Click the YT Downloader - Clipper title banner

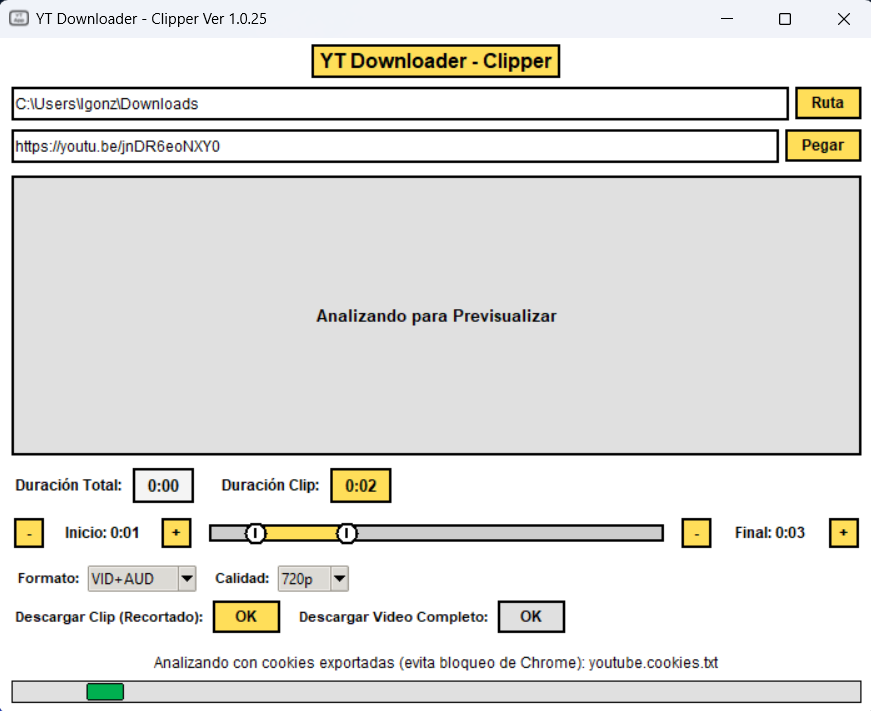tap(436, 61)
